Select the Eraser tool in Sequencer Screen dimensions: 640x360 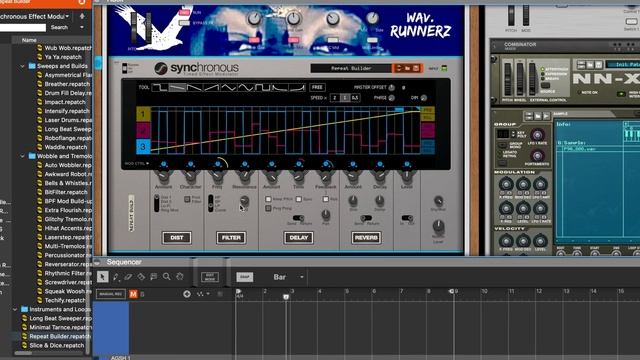tap(128, 277)
